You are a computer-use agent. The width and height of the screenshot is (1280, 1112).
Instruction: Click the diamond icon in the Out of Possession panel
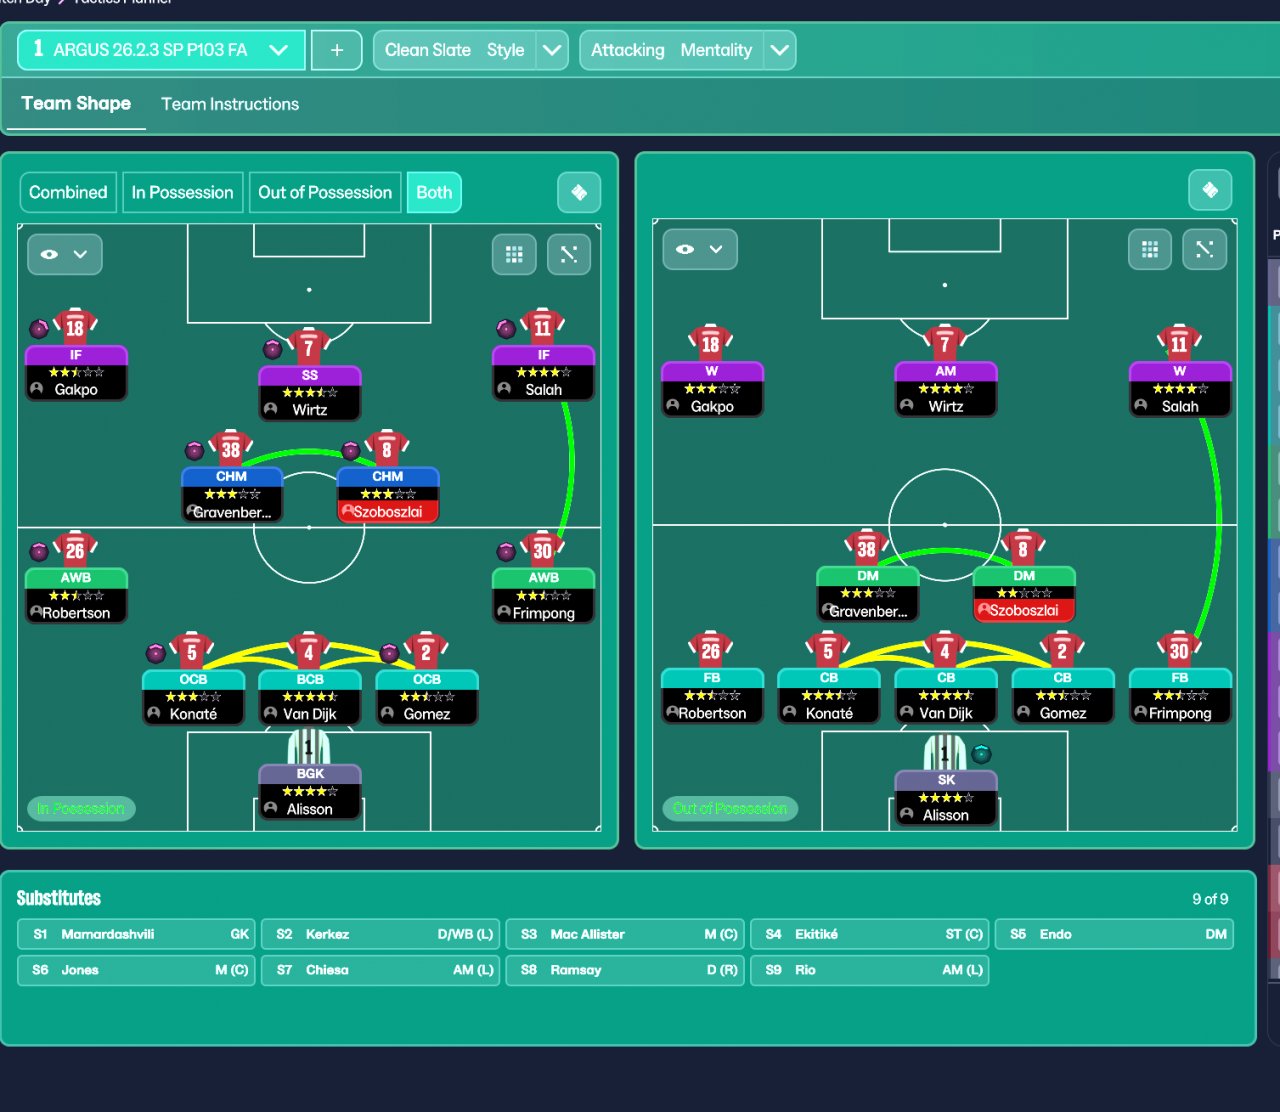pos(1210,190)
